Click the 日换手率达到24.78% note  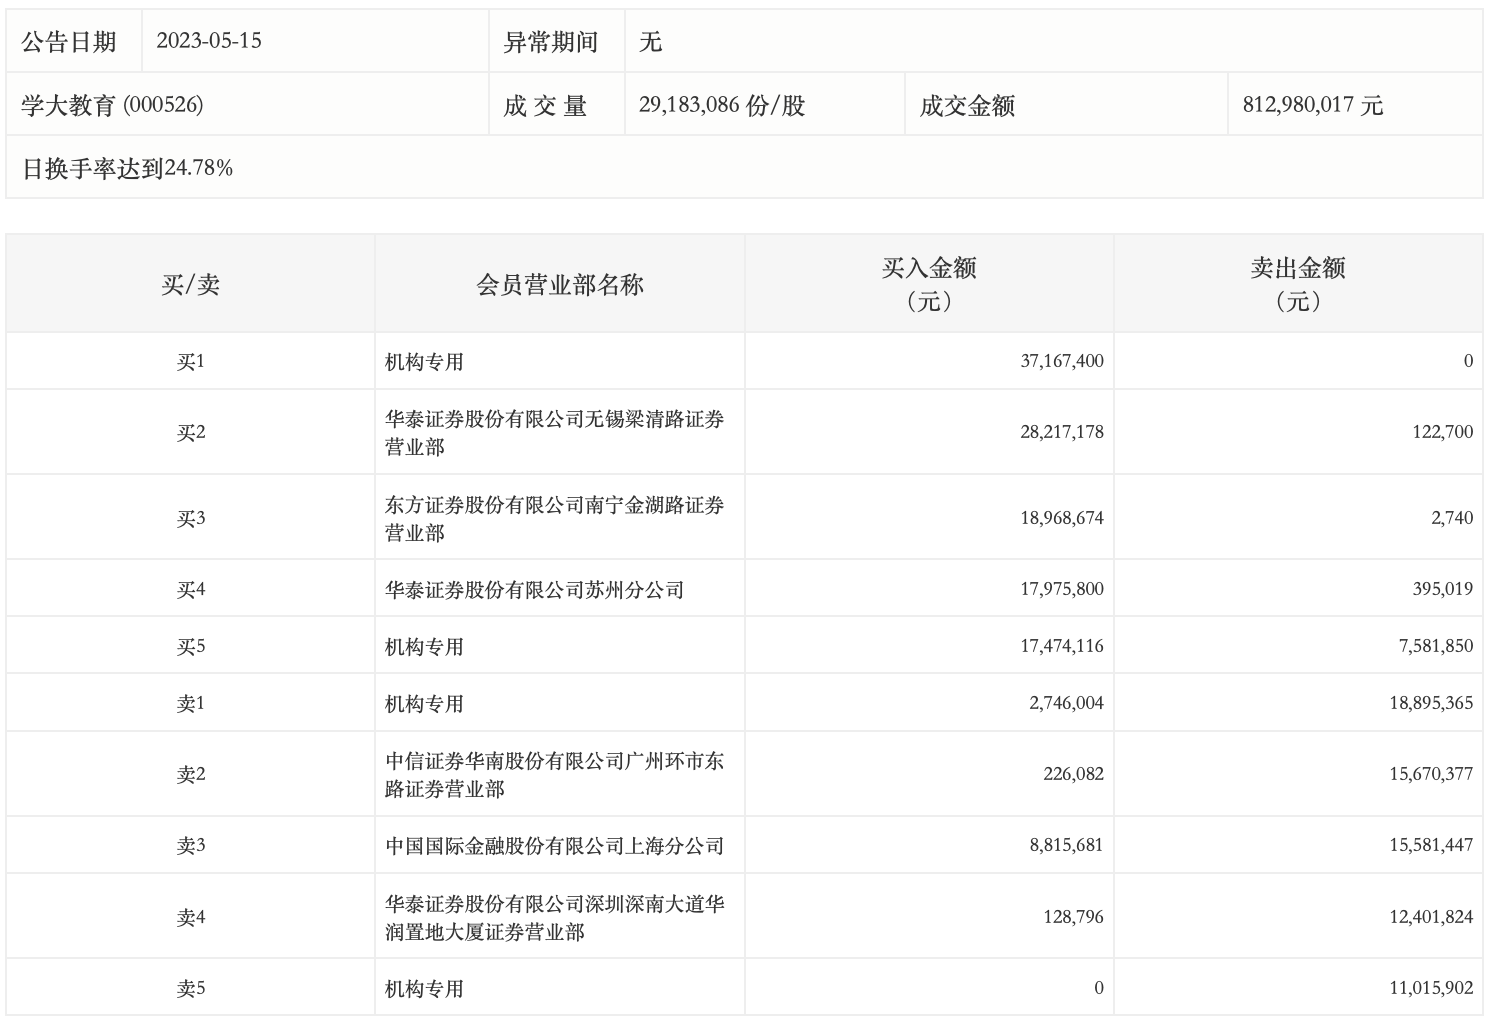pyautogui.click(x=127, y=168)
